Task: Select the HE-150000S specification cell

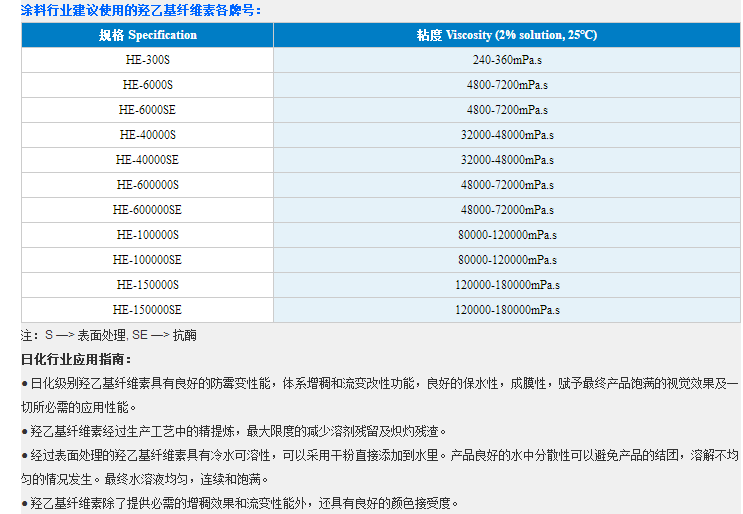Action: [148, 285]
